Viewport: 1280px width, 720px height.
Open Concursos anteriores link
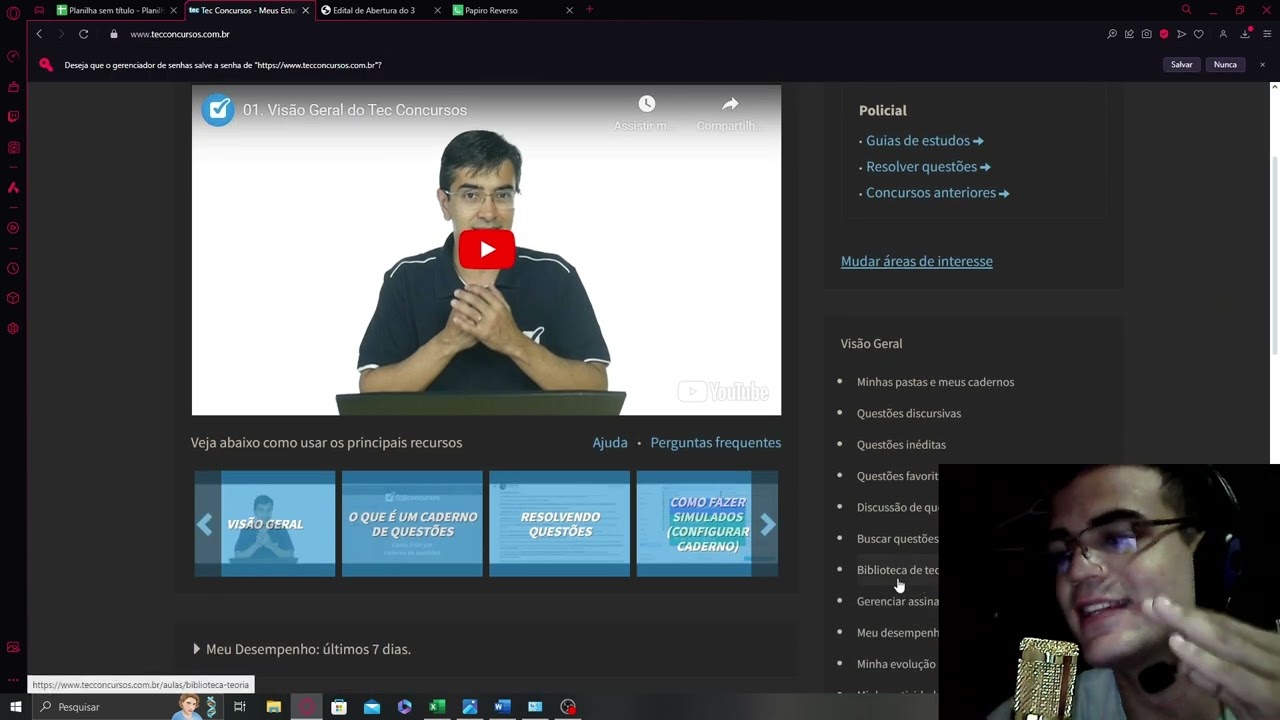(x=937, y=193)
